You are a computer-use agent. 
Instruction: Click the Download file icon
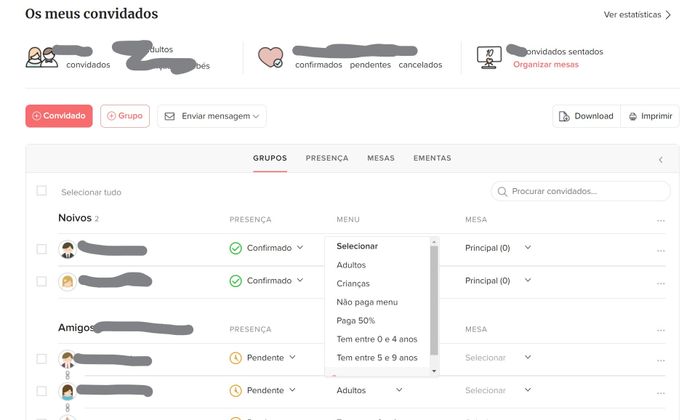564,116
